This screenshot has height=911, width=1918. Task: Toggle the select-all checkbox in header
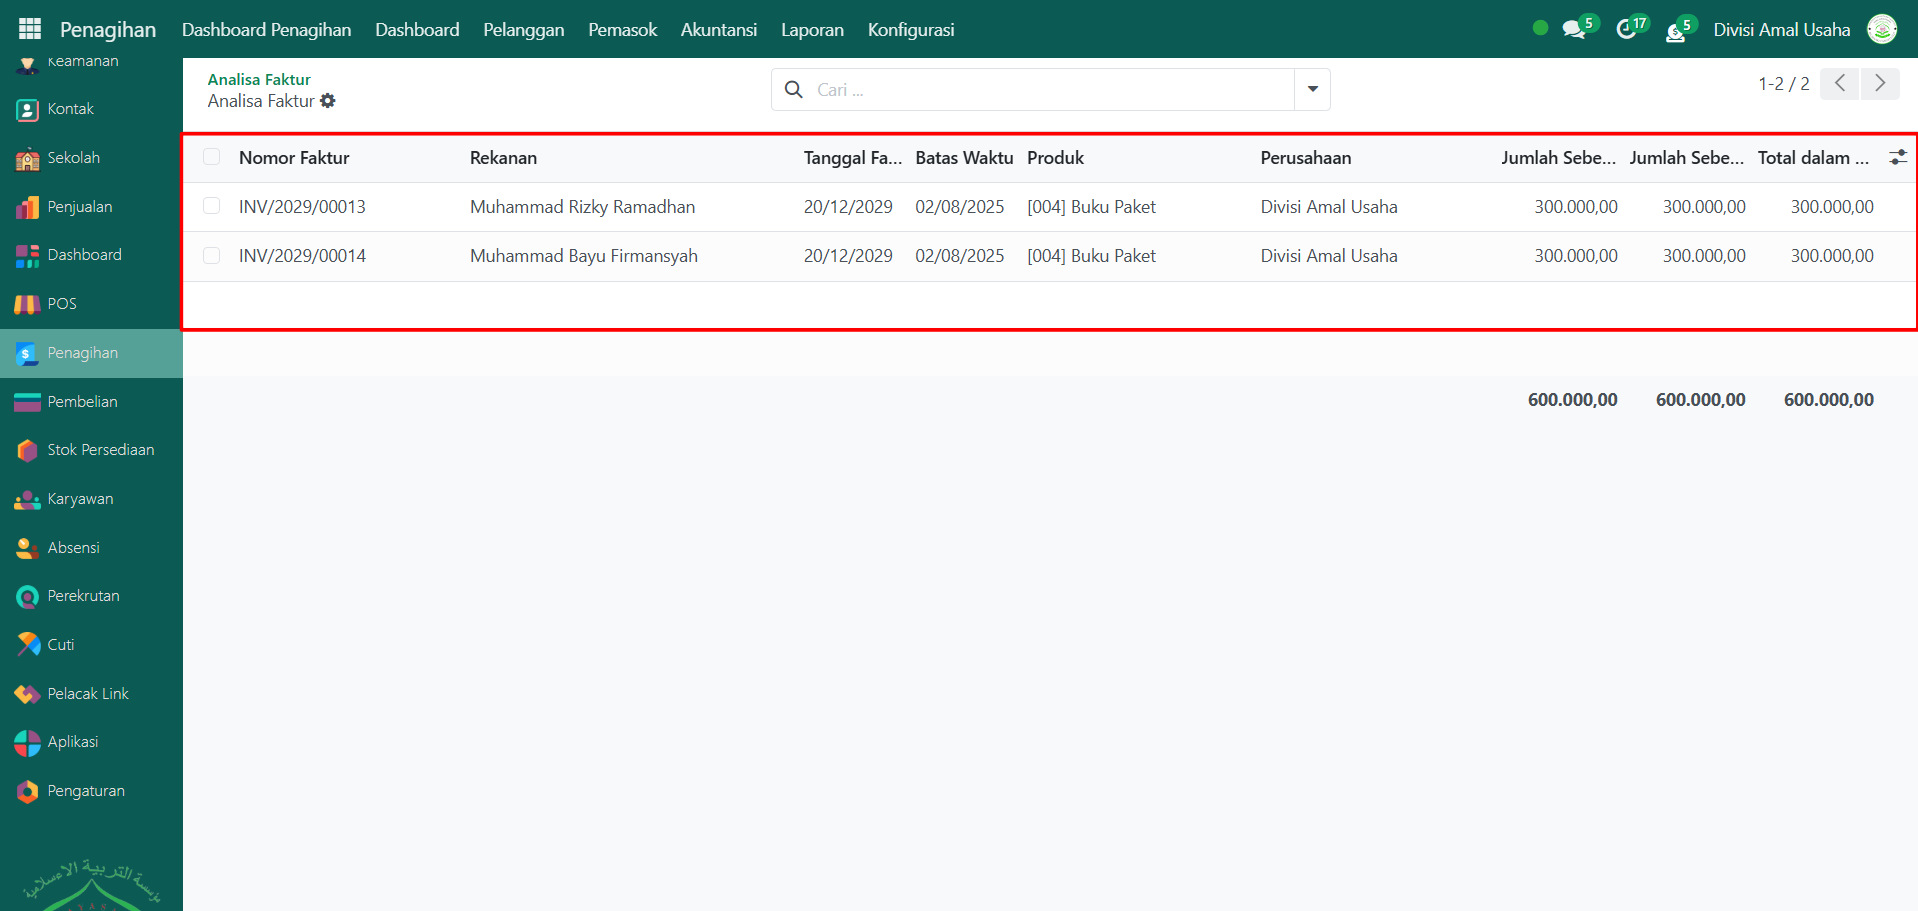tap(211, 157)
